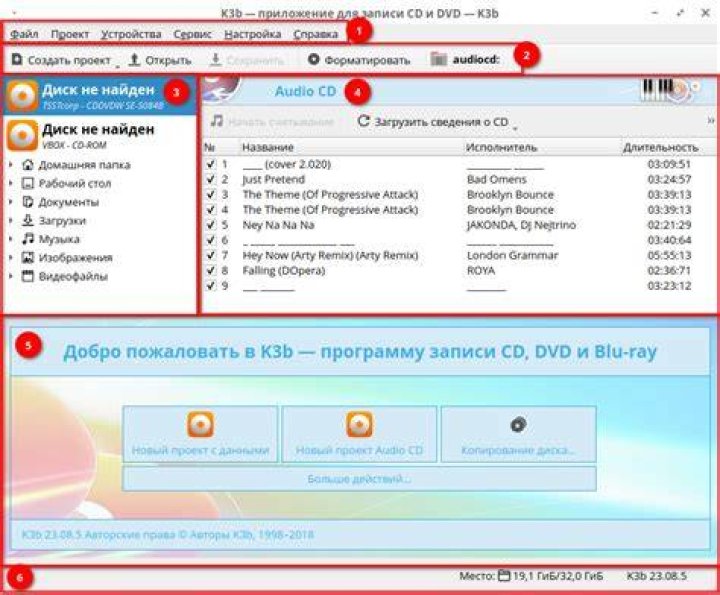Click the Создать проект toolbar icon
The image size is (720, 595).
pos(17,60)
